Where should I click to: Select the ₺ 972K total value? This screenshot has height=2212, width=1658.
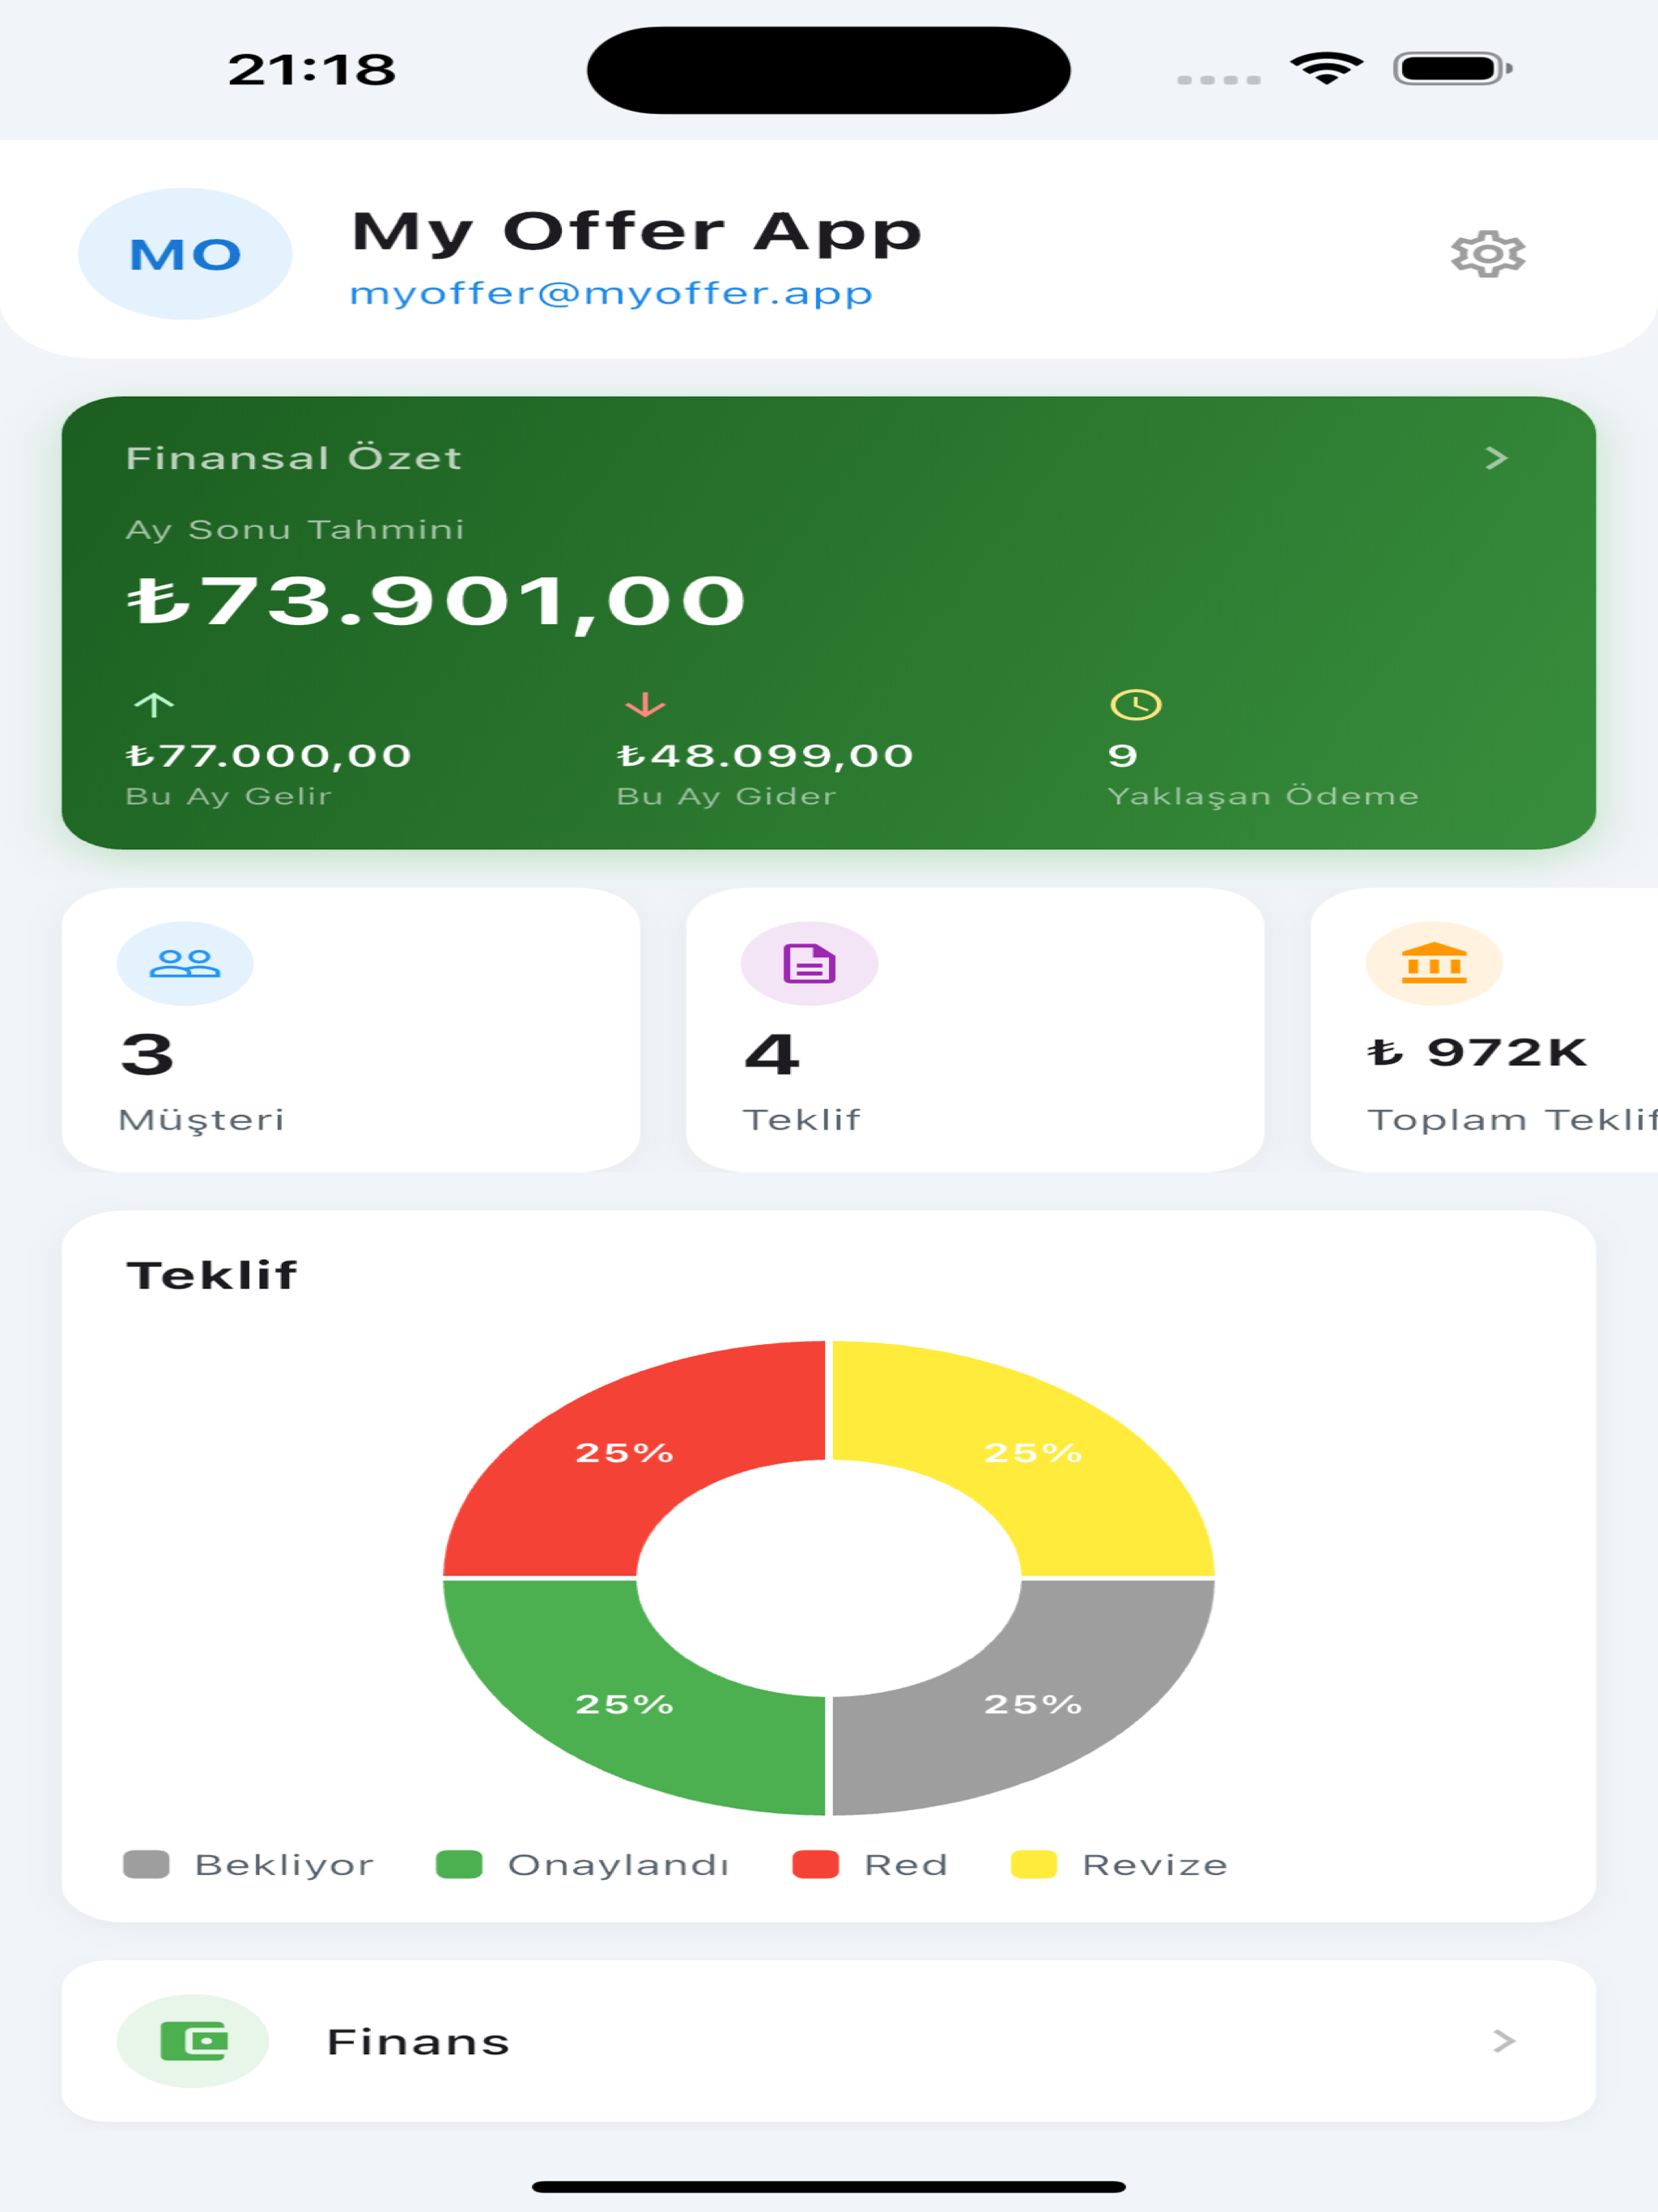pos(1478,1052)
